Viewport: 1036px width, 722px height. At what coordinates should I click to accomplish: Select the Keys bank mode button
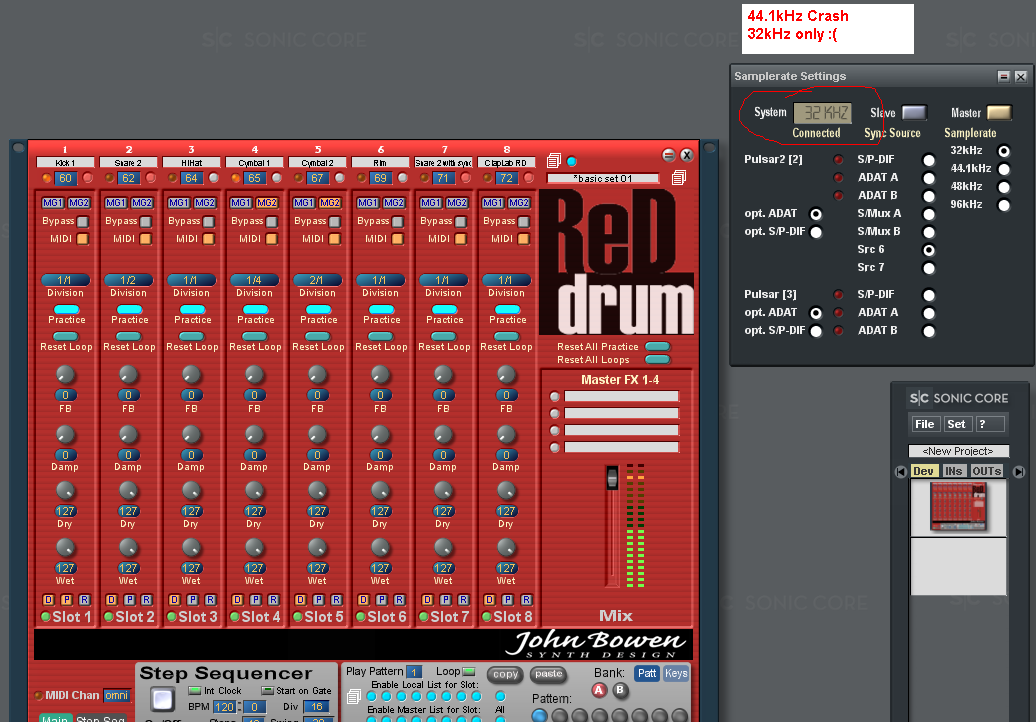676,673
